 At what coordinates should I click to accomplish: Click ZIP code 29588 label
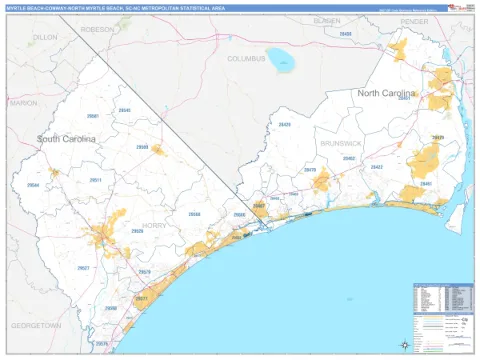(111, 308)
